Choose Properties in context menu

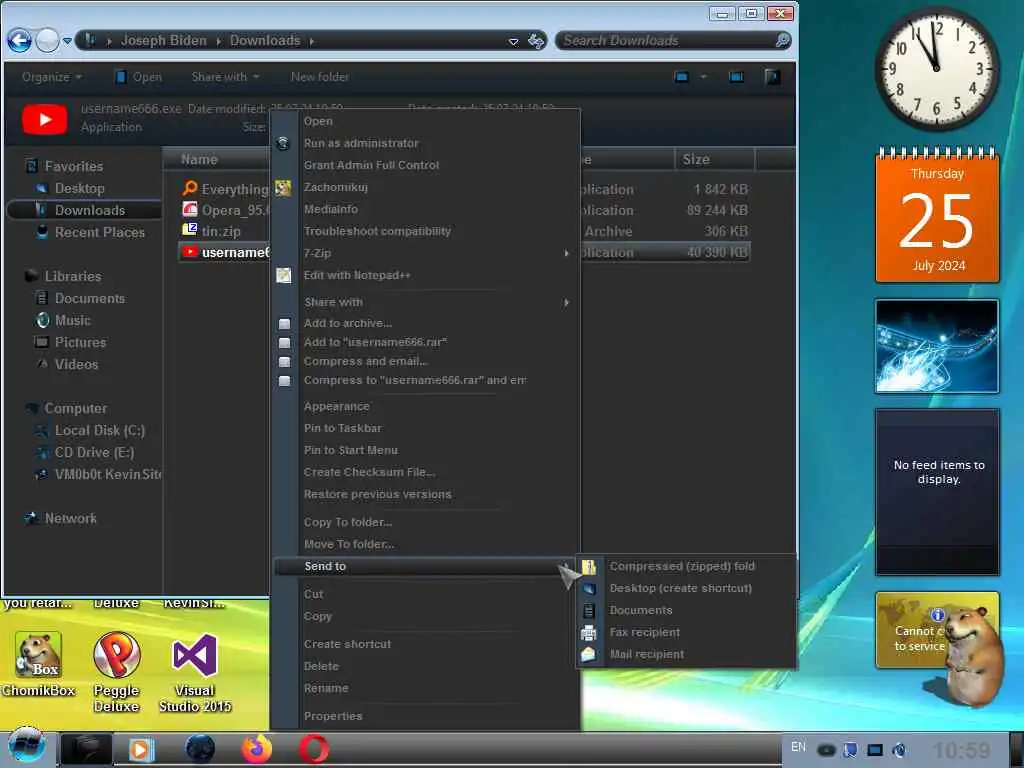(x=332, y=716)
